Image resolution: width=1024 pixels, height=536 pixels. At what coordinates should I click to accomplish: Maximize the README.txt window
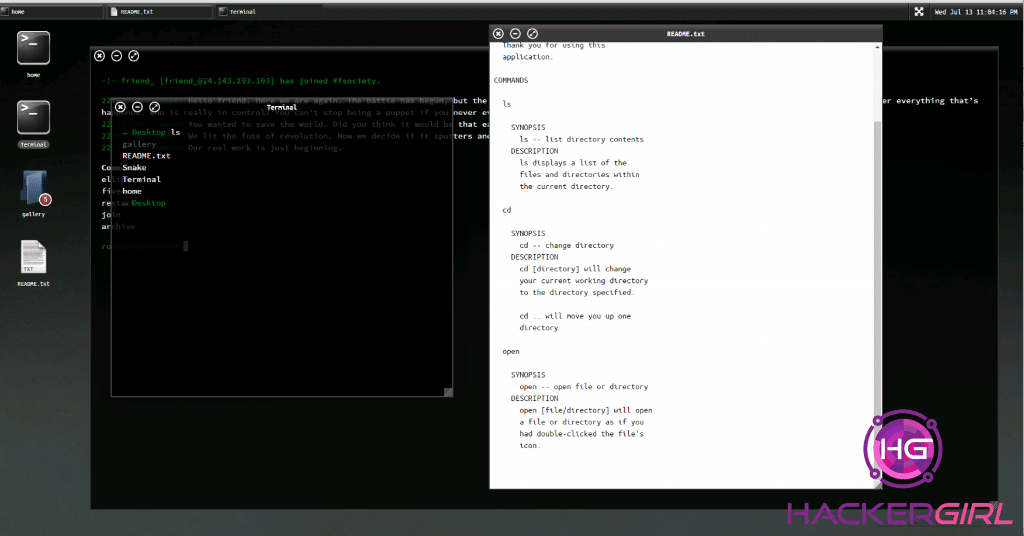tap(532, 33)
